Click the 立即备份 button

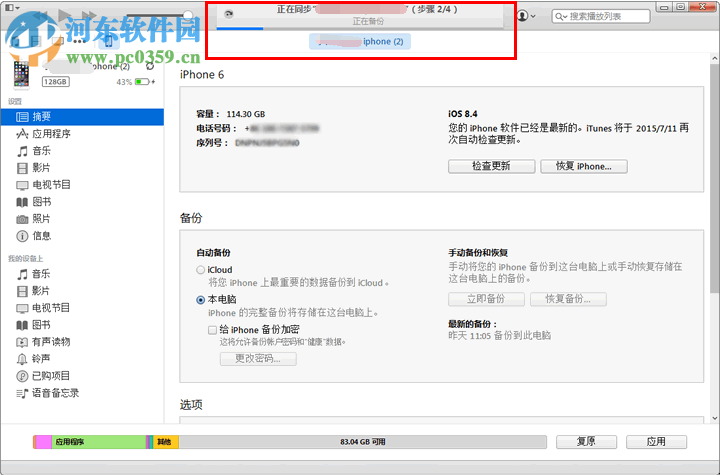coord(486,299)
